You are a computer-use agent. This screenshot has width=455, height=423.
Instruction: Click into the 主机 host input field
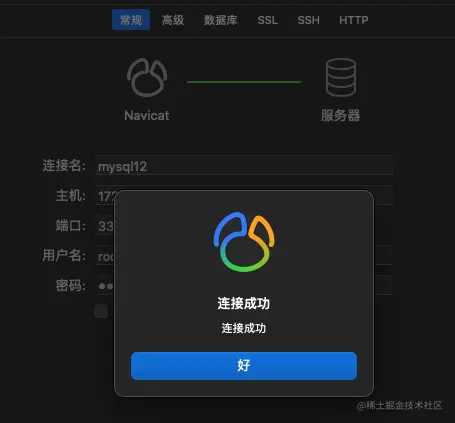pos(244,195)
